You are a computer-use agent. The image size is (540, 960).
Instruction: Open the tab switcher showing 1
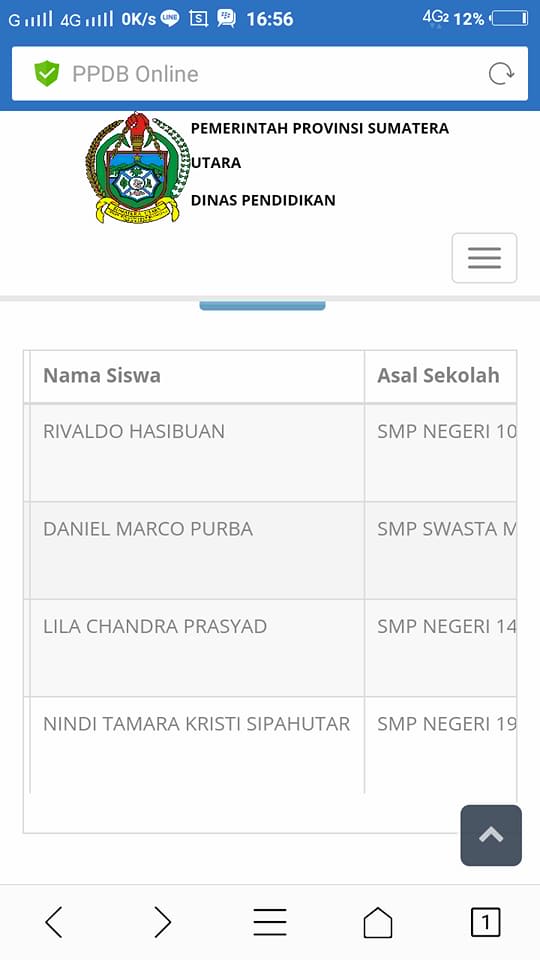(x=486, y=922)
